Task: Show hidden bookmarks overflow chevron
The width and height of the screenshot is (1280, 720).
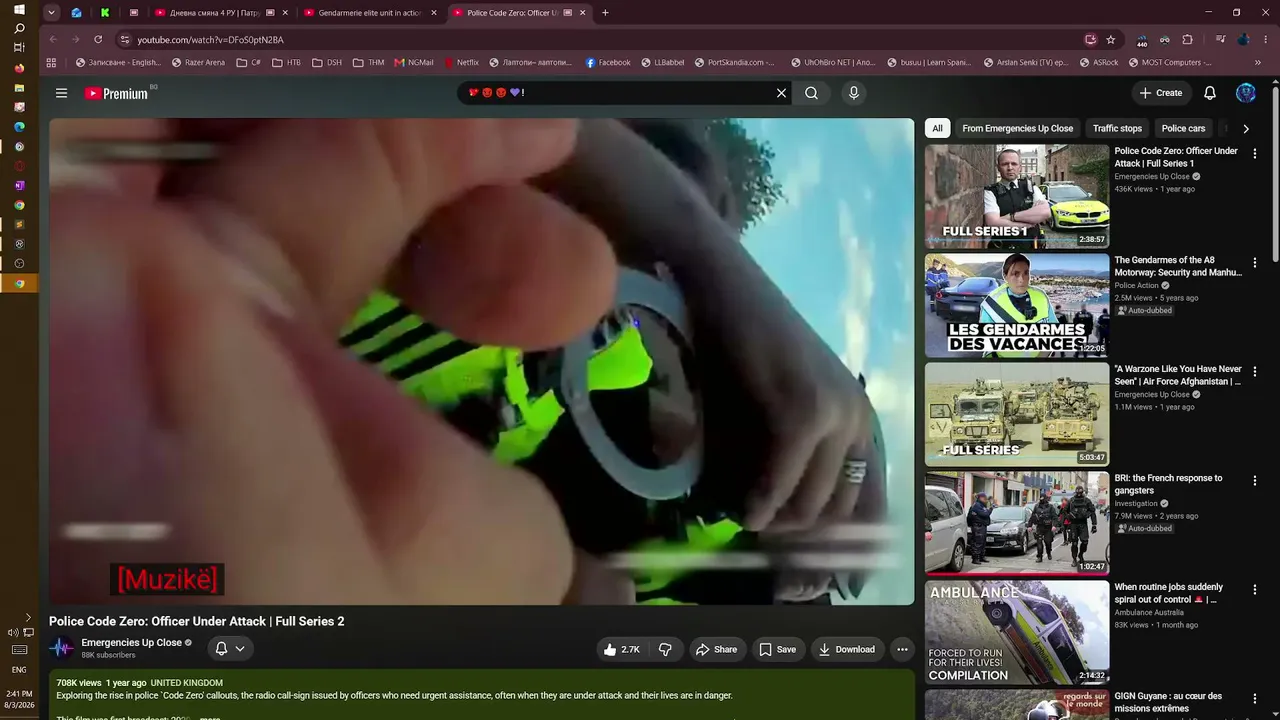Action: pyautogui.click(x=1257, y=62)
